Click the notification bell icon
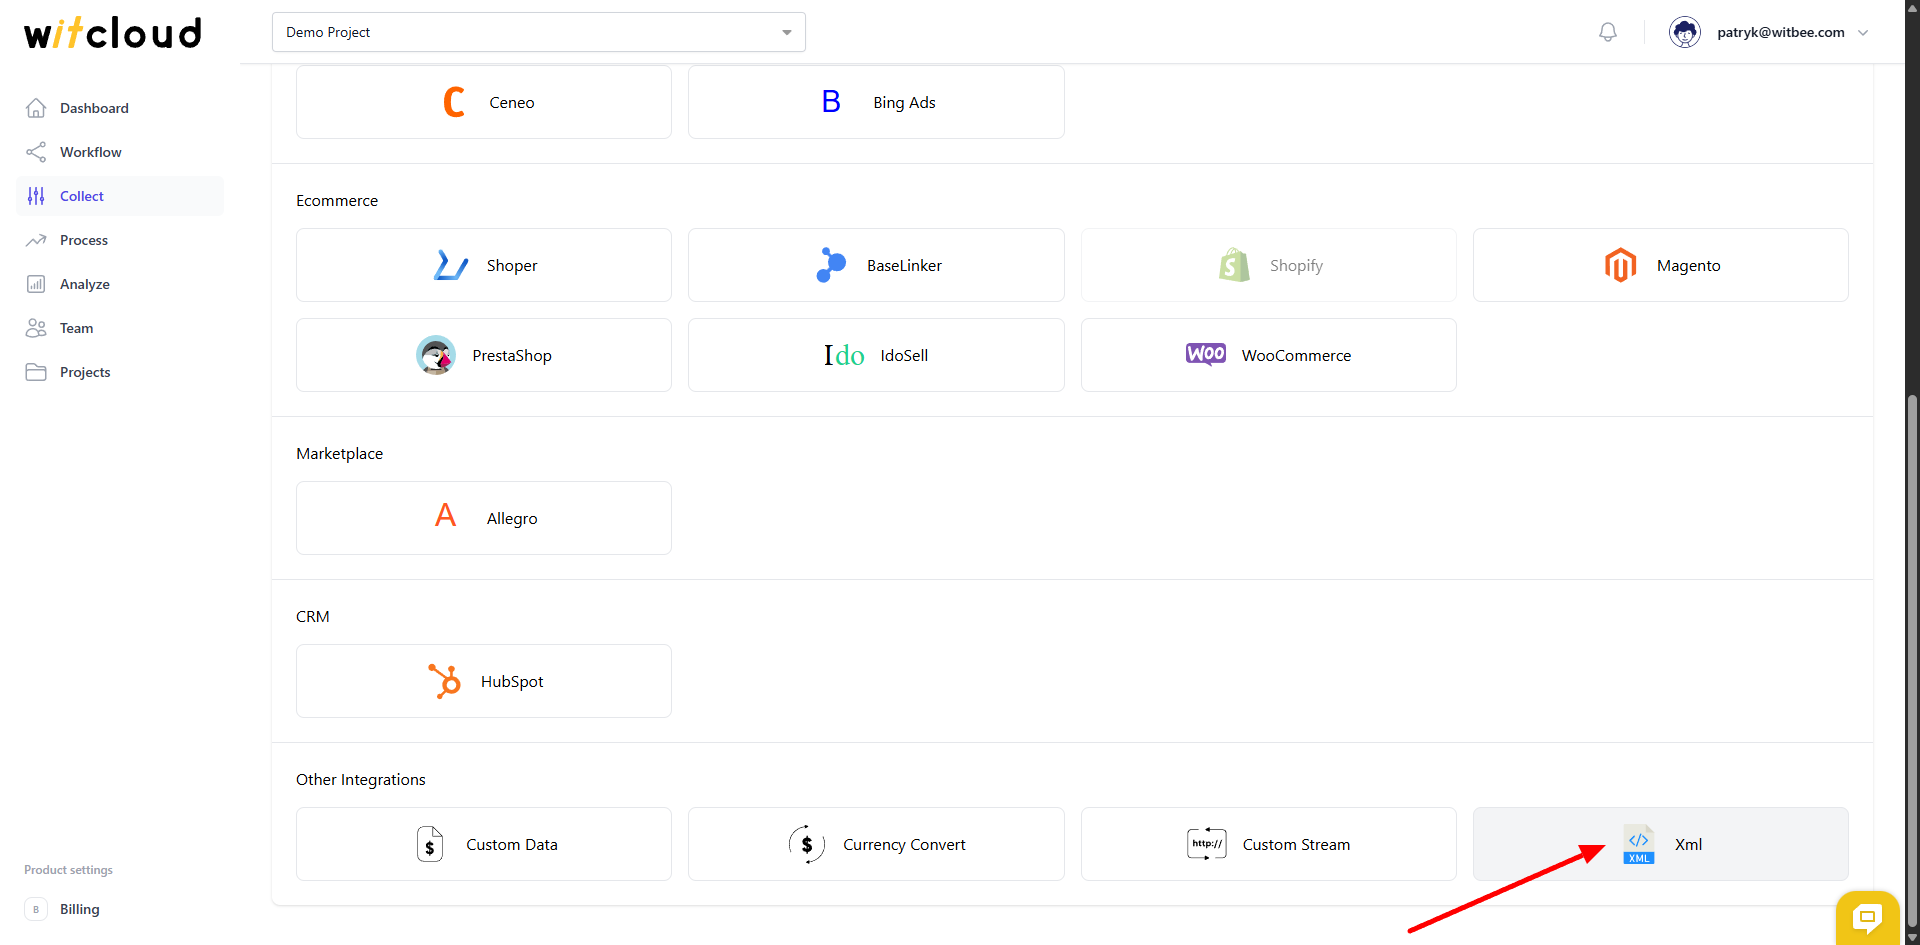Screen dimensions: 1920x945 coord(1607,32)
